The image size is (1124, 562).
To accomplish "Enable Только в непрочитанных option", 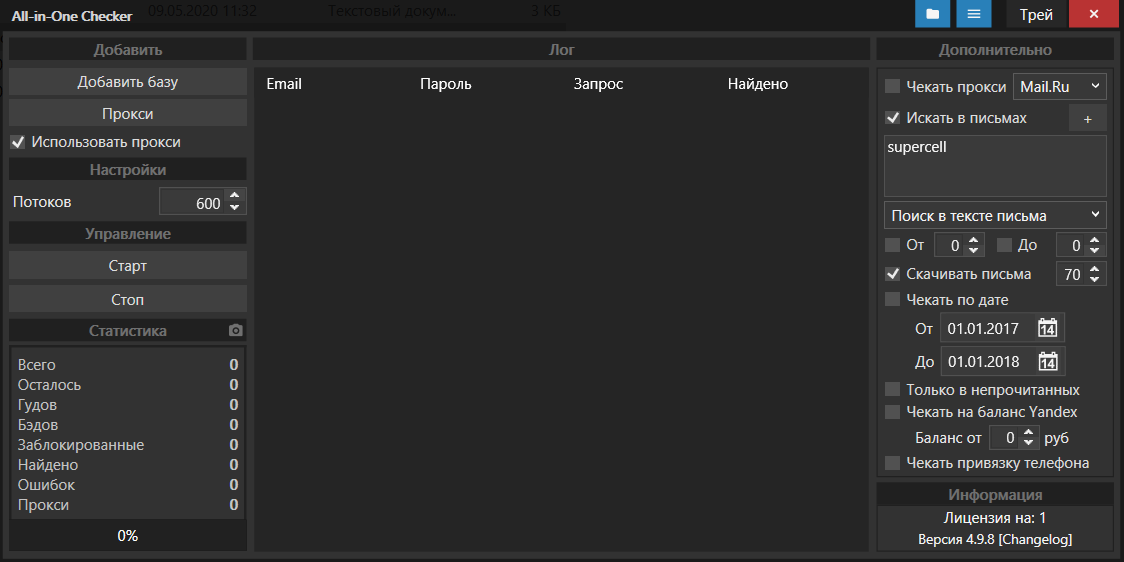I will (893, 390).
